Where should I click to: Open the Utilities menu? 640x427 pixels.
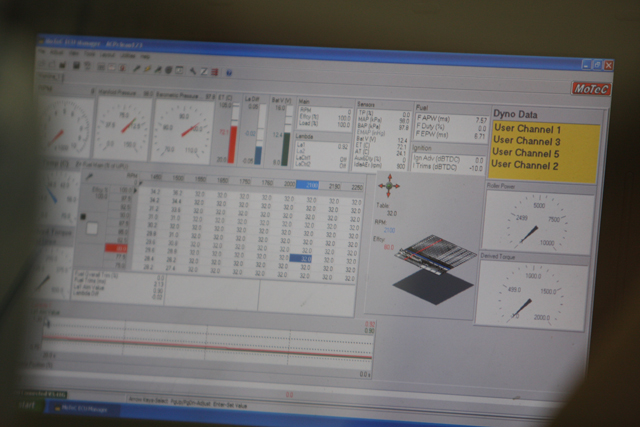pyautogui.click(x=128, y=56)
